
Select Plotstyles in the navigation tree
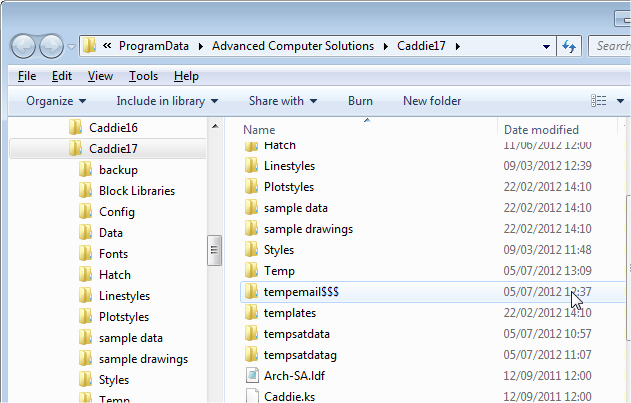tap(124, 317)
